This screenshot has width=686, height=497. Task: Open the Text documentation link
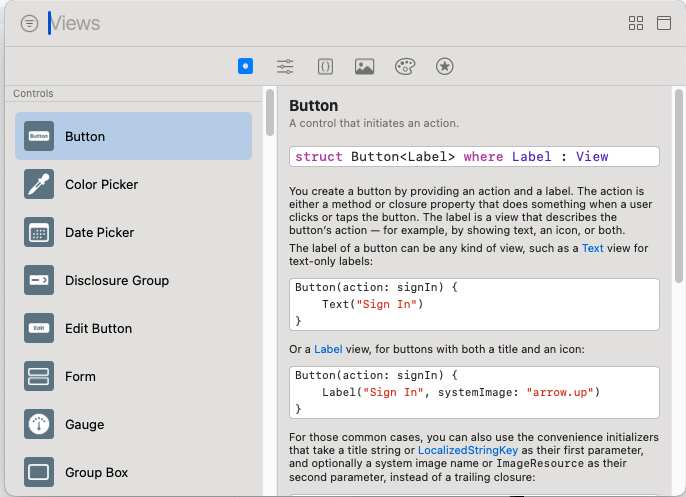pyautogui.click(x=592, y=248)
